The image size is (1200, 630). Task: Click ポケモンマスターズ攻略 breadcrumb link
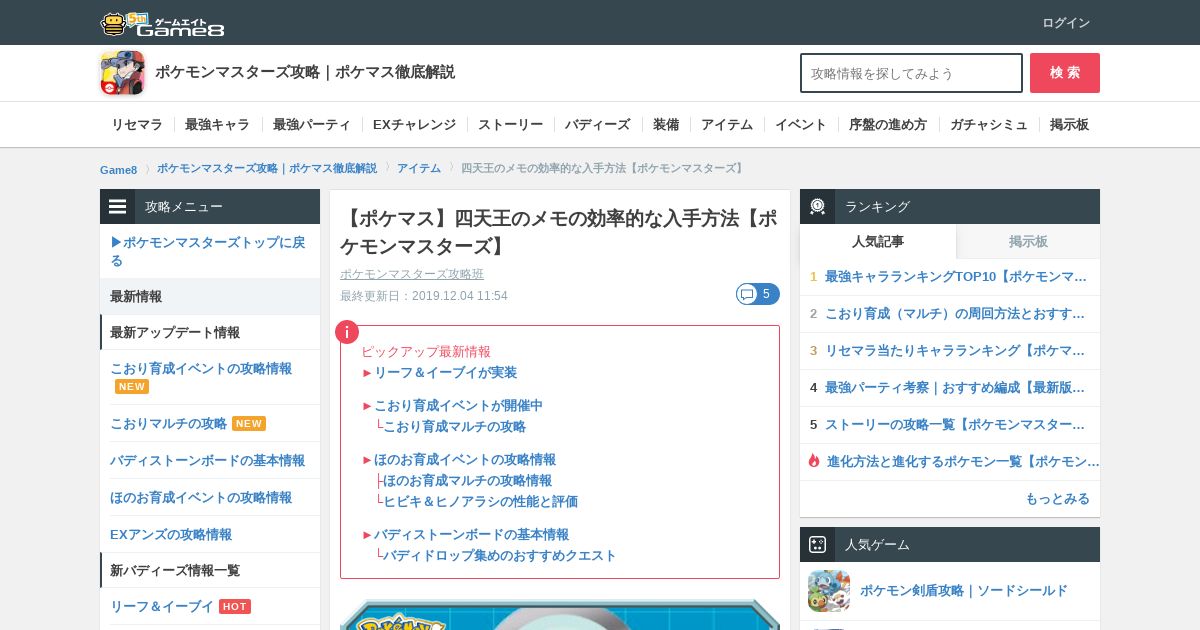pyautogui.click(x=267, y=168)
